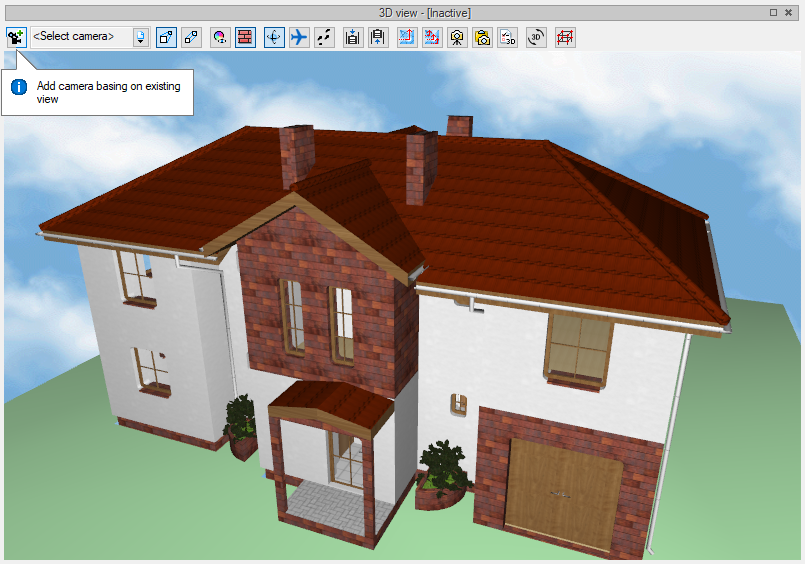Click the arrow button beside Select camera
Viewport: 805px width, 564px height.
pos(140,37)
